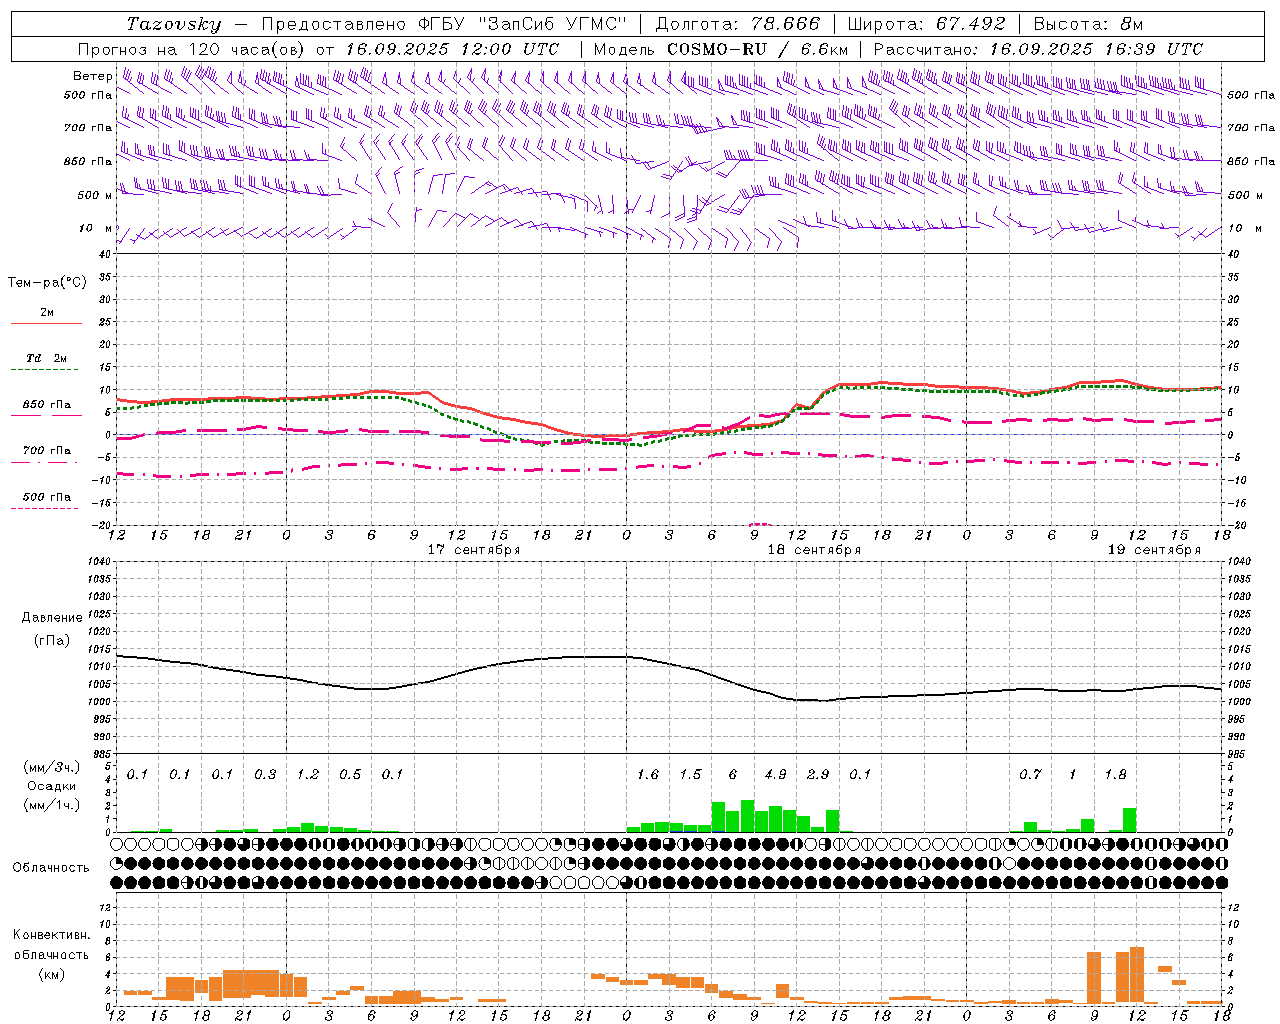The width and height of the screenshot is (1280, 1024).
Task: Select the '16.09.2025 12:00 UTC' start time
Action: click(x=453, y=49)
